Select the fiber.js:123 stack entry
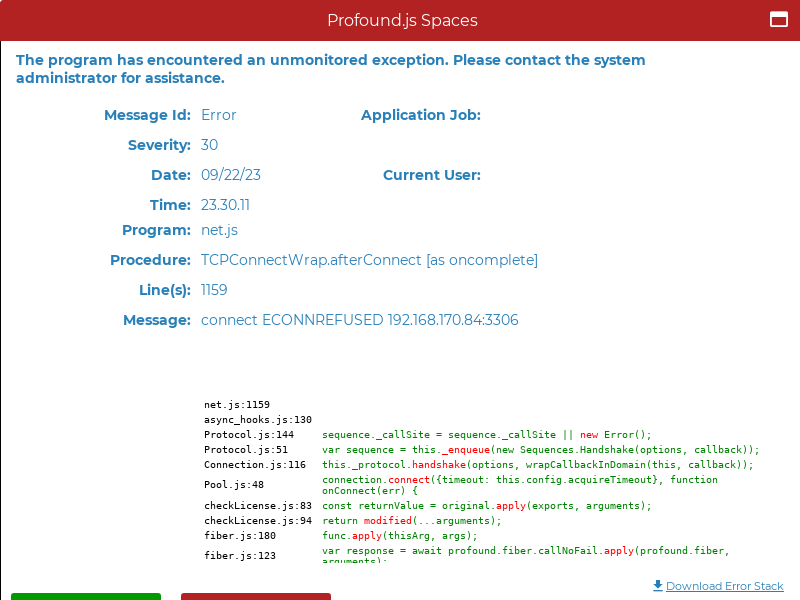Screen dimensions: 800x600 pyautogui.click(x=240, y=556)
